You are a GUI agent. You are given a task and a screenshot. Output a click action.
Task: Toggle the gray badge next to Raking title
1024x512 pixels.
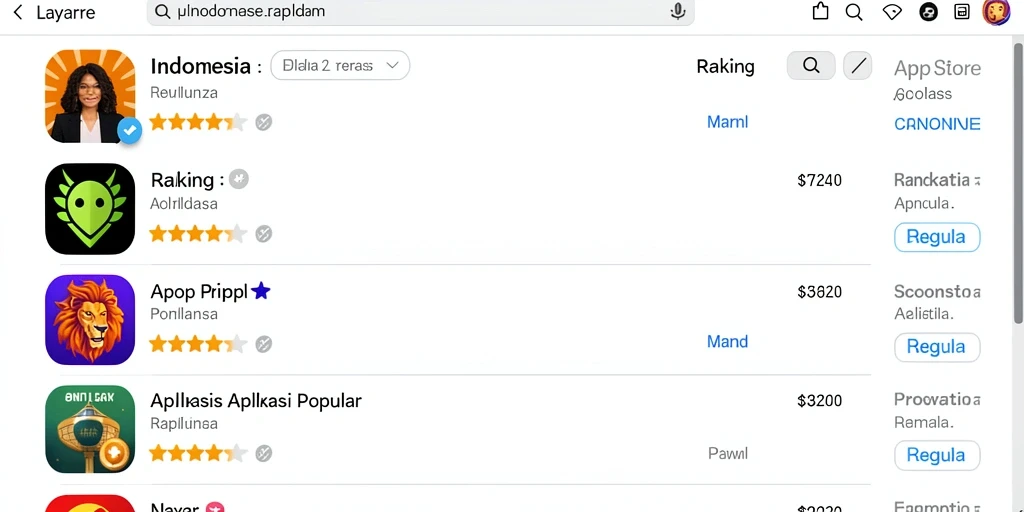point(238,179)
